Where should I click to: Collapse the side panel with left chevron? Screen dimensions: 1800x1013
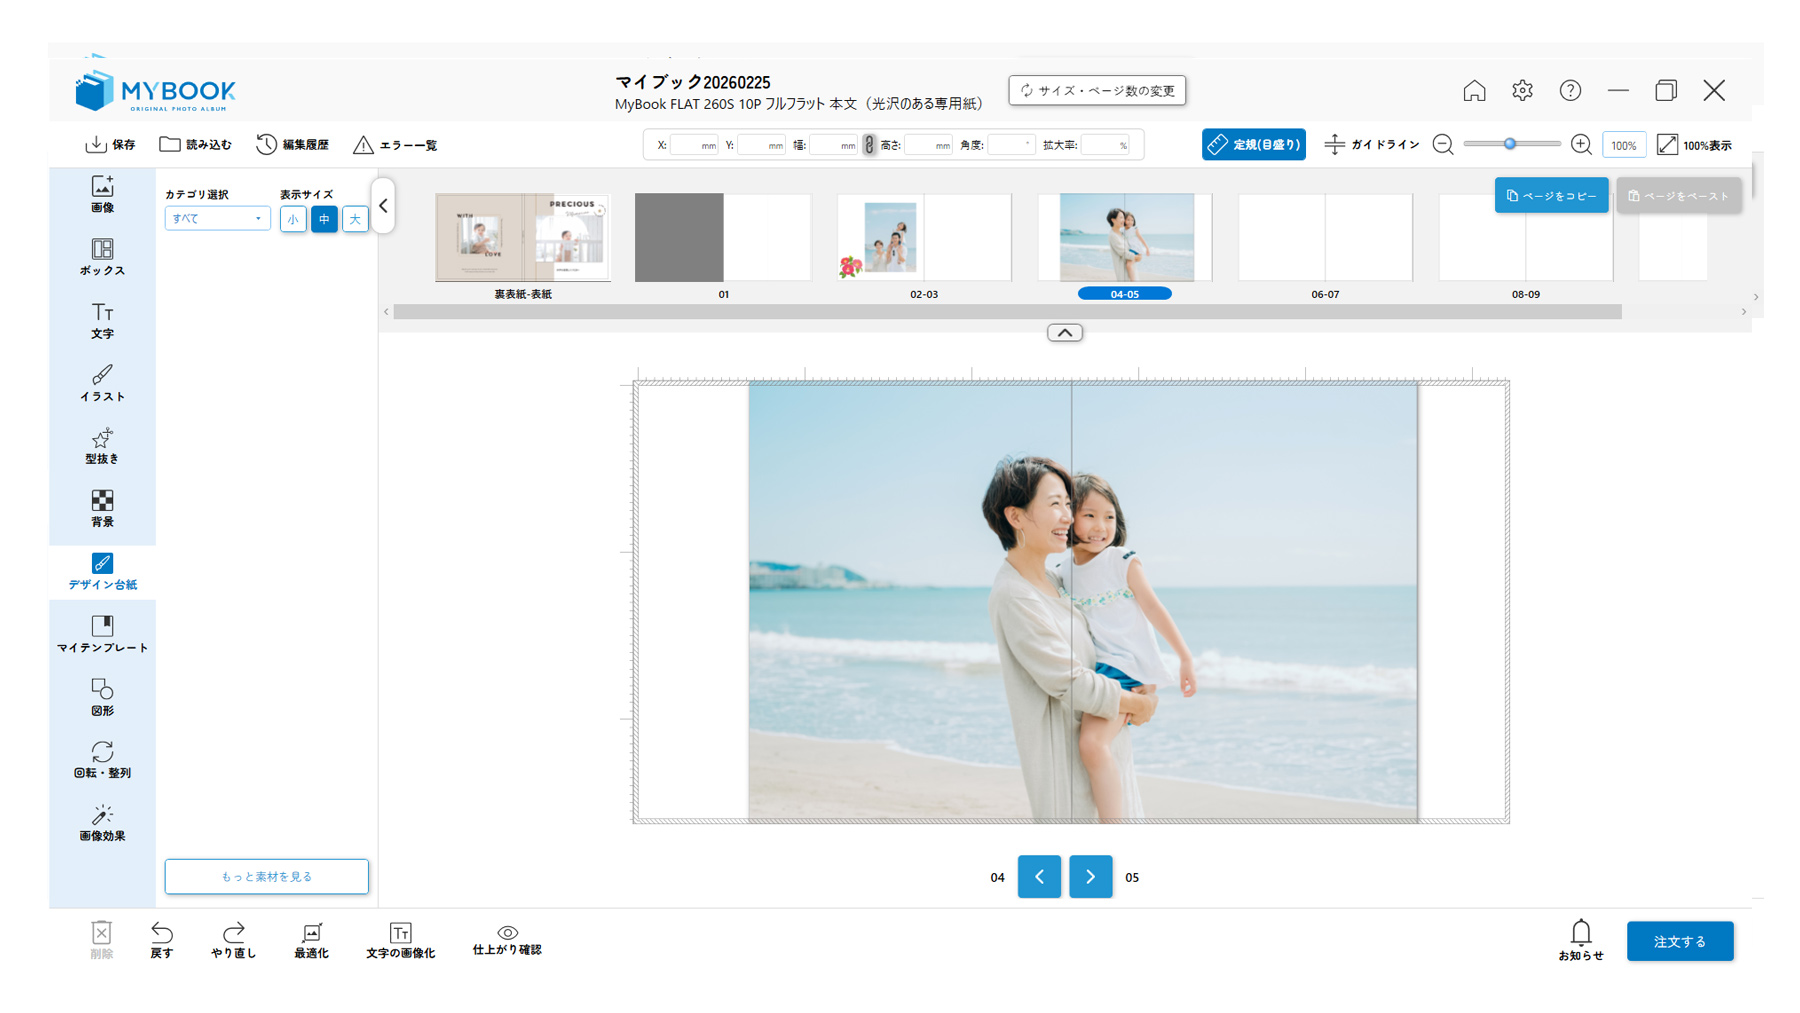383,206
